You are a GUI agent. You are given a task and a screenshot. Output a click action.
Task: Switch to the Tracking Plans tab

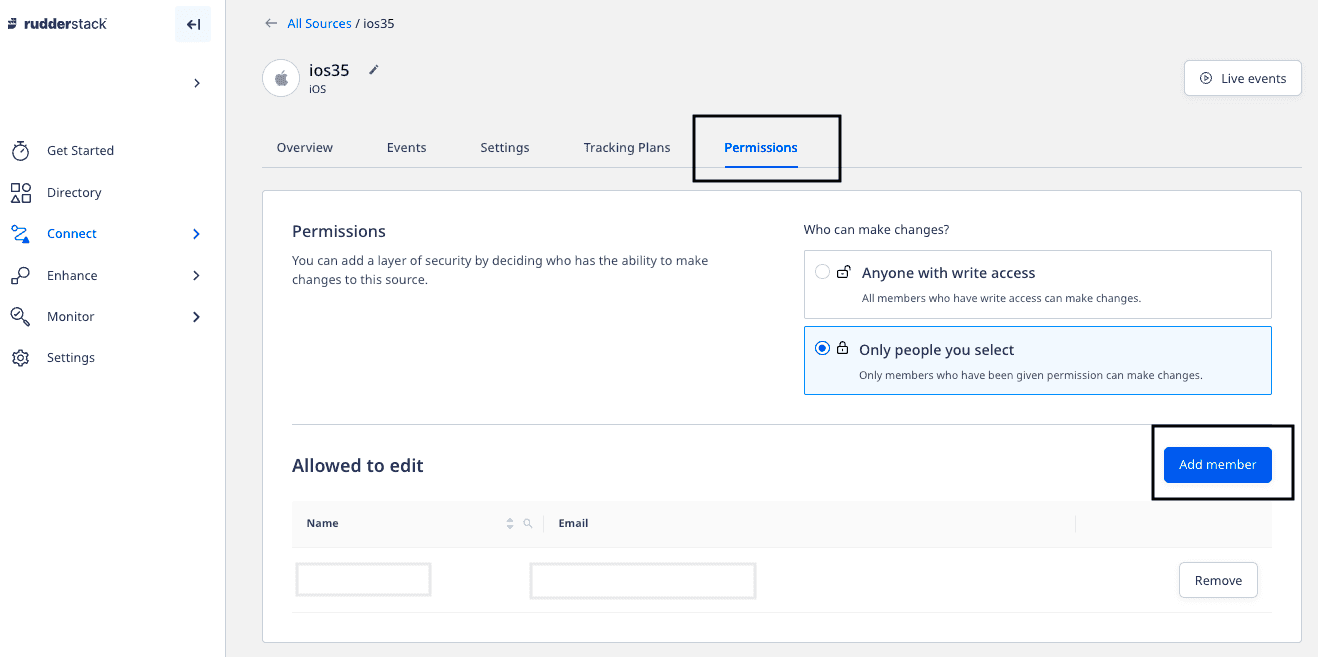tap(627, 148)
